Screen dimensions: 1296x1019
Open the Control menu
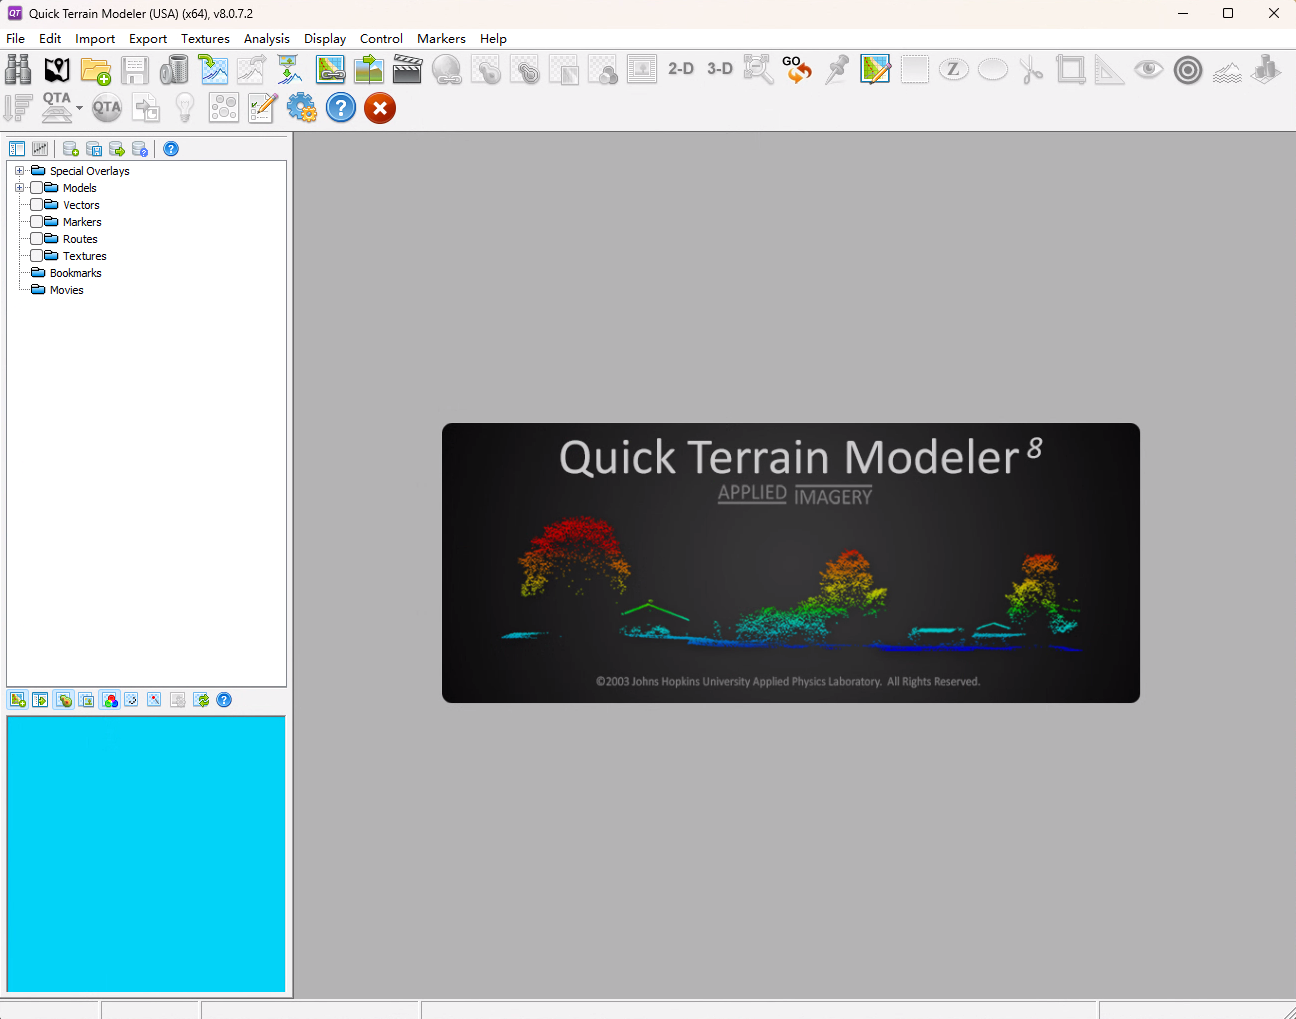(x=381, y=39)
